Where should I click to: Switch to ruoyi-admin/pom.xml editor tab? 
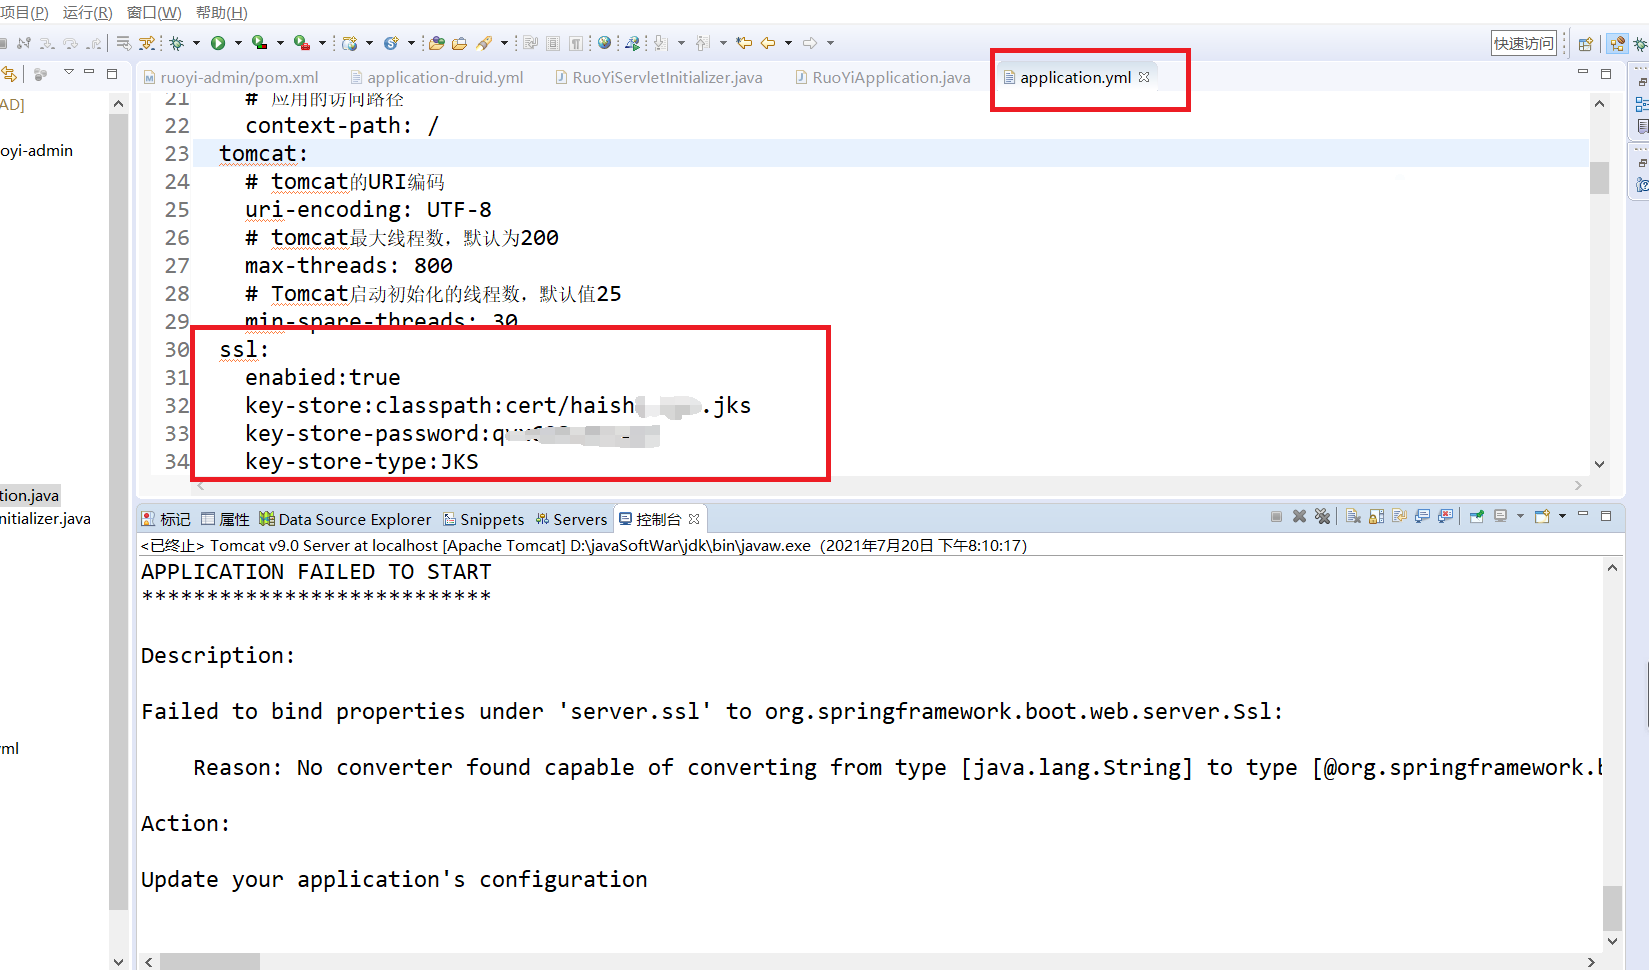[231, 77]
